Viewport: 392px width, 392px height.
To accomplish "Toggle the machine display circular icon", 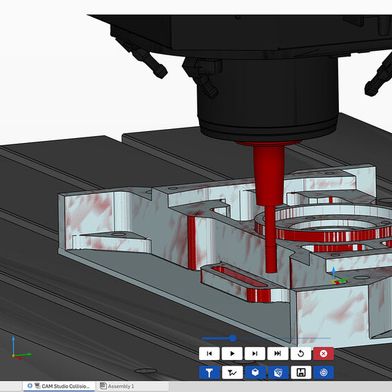I will tap(323, 373).
